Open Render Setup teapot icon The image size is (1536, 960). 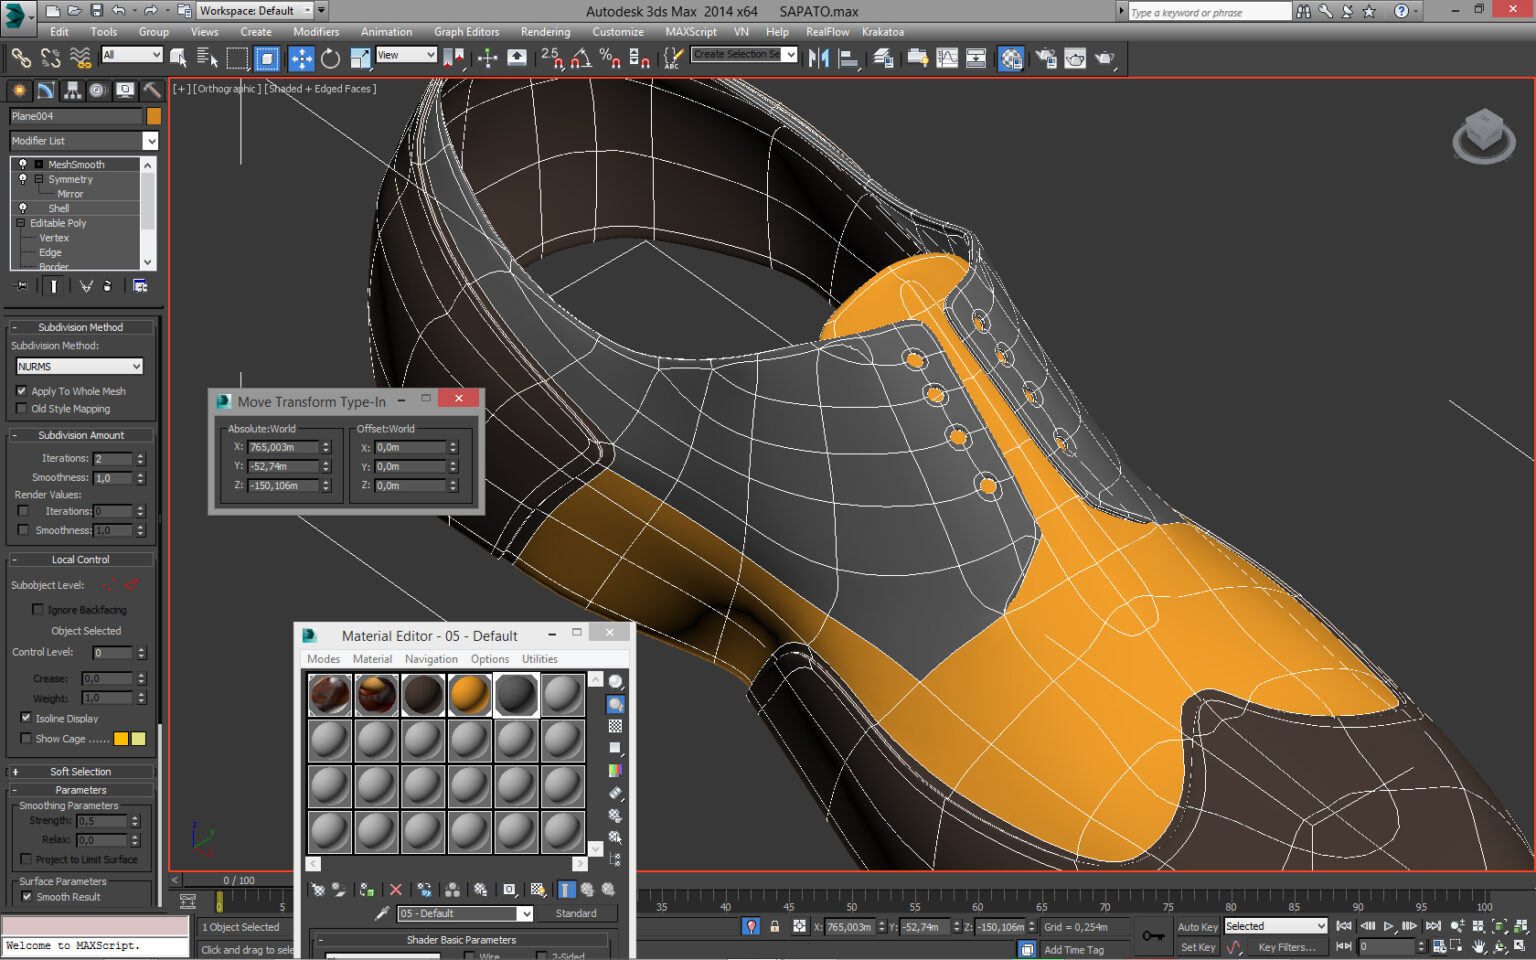[x=1046, y=58]
